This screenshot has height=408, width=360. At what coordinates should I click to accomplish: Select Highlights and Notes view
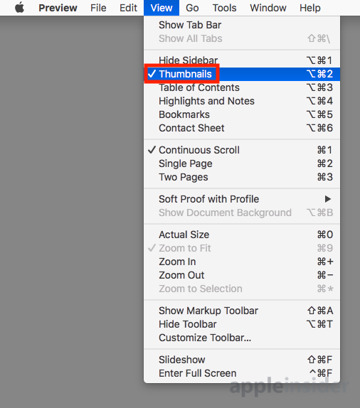pos(242,101)
